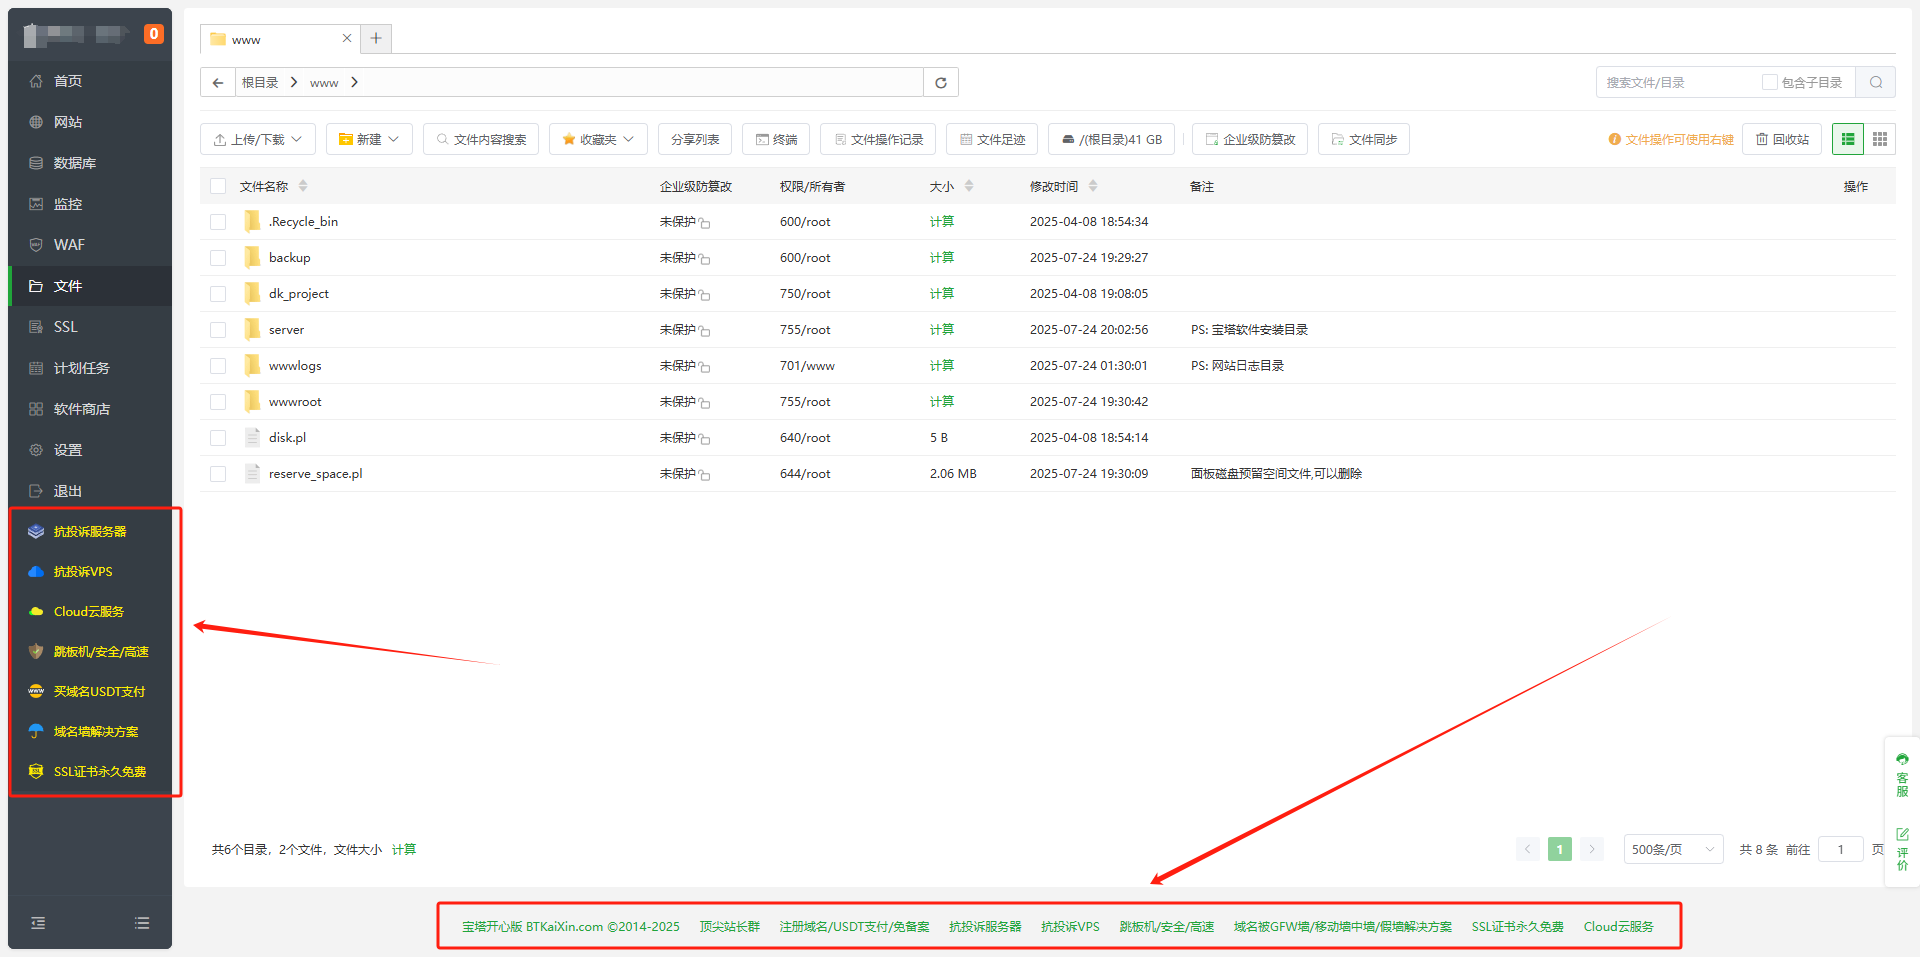Sort by 修改时间 column arrows
1920x957 pixels.
(x=1093, y=186)
